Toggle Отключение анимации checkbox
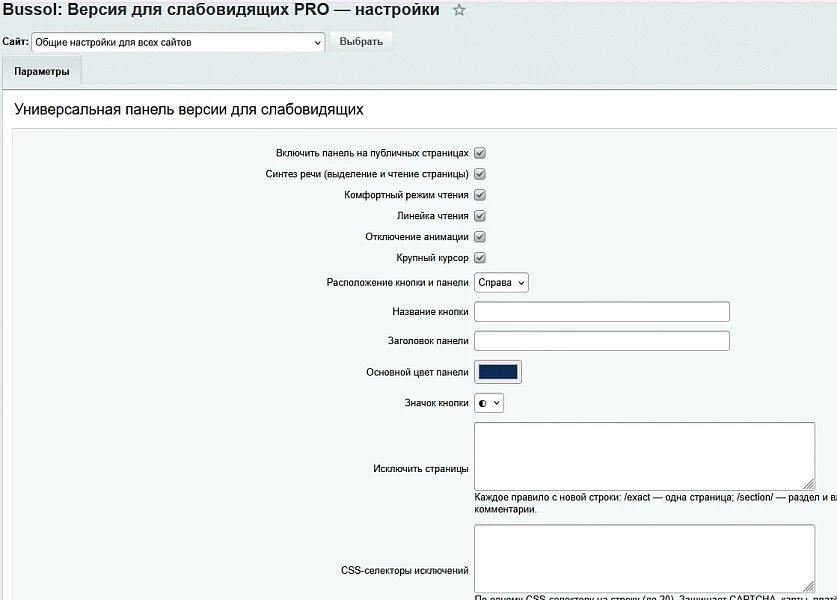Image resolution: width=837 pixels, height=600 pixels. [x=480, y=236]
